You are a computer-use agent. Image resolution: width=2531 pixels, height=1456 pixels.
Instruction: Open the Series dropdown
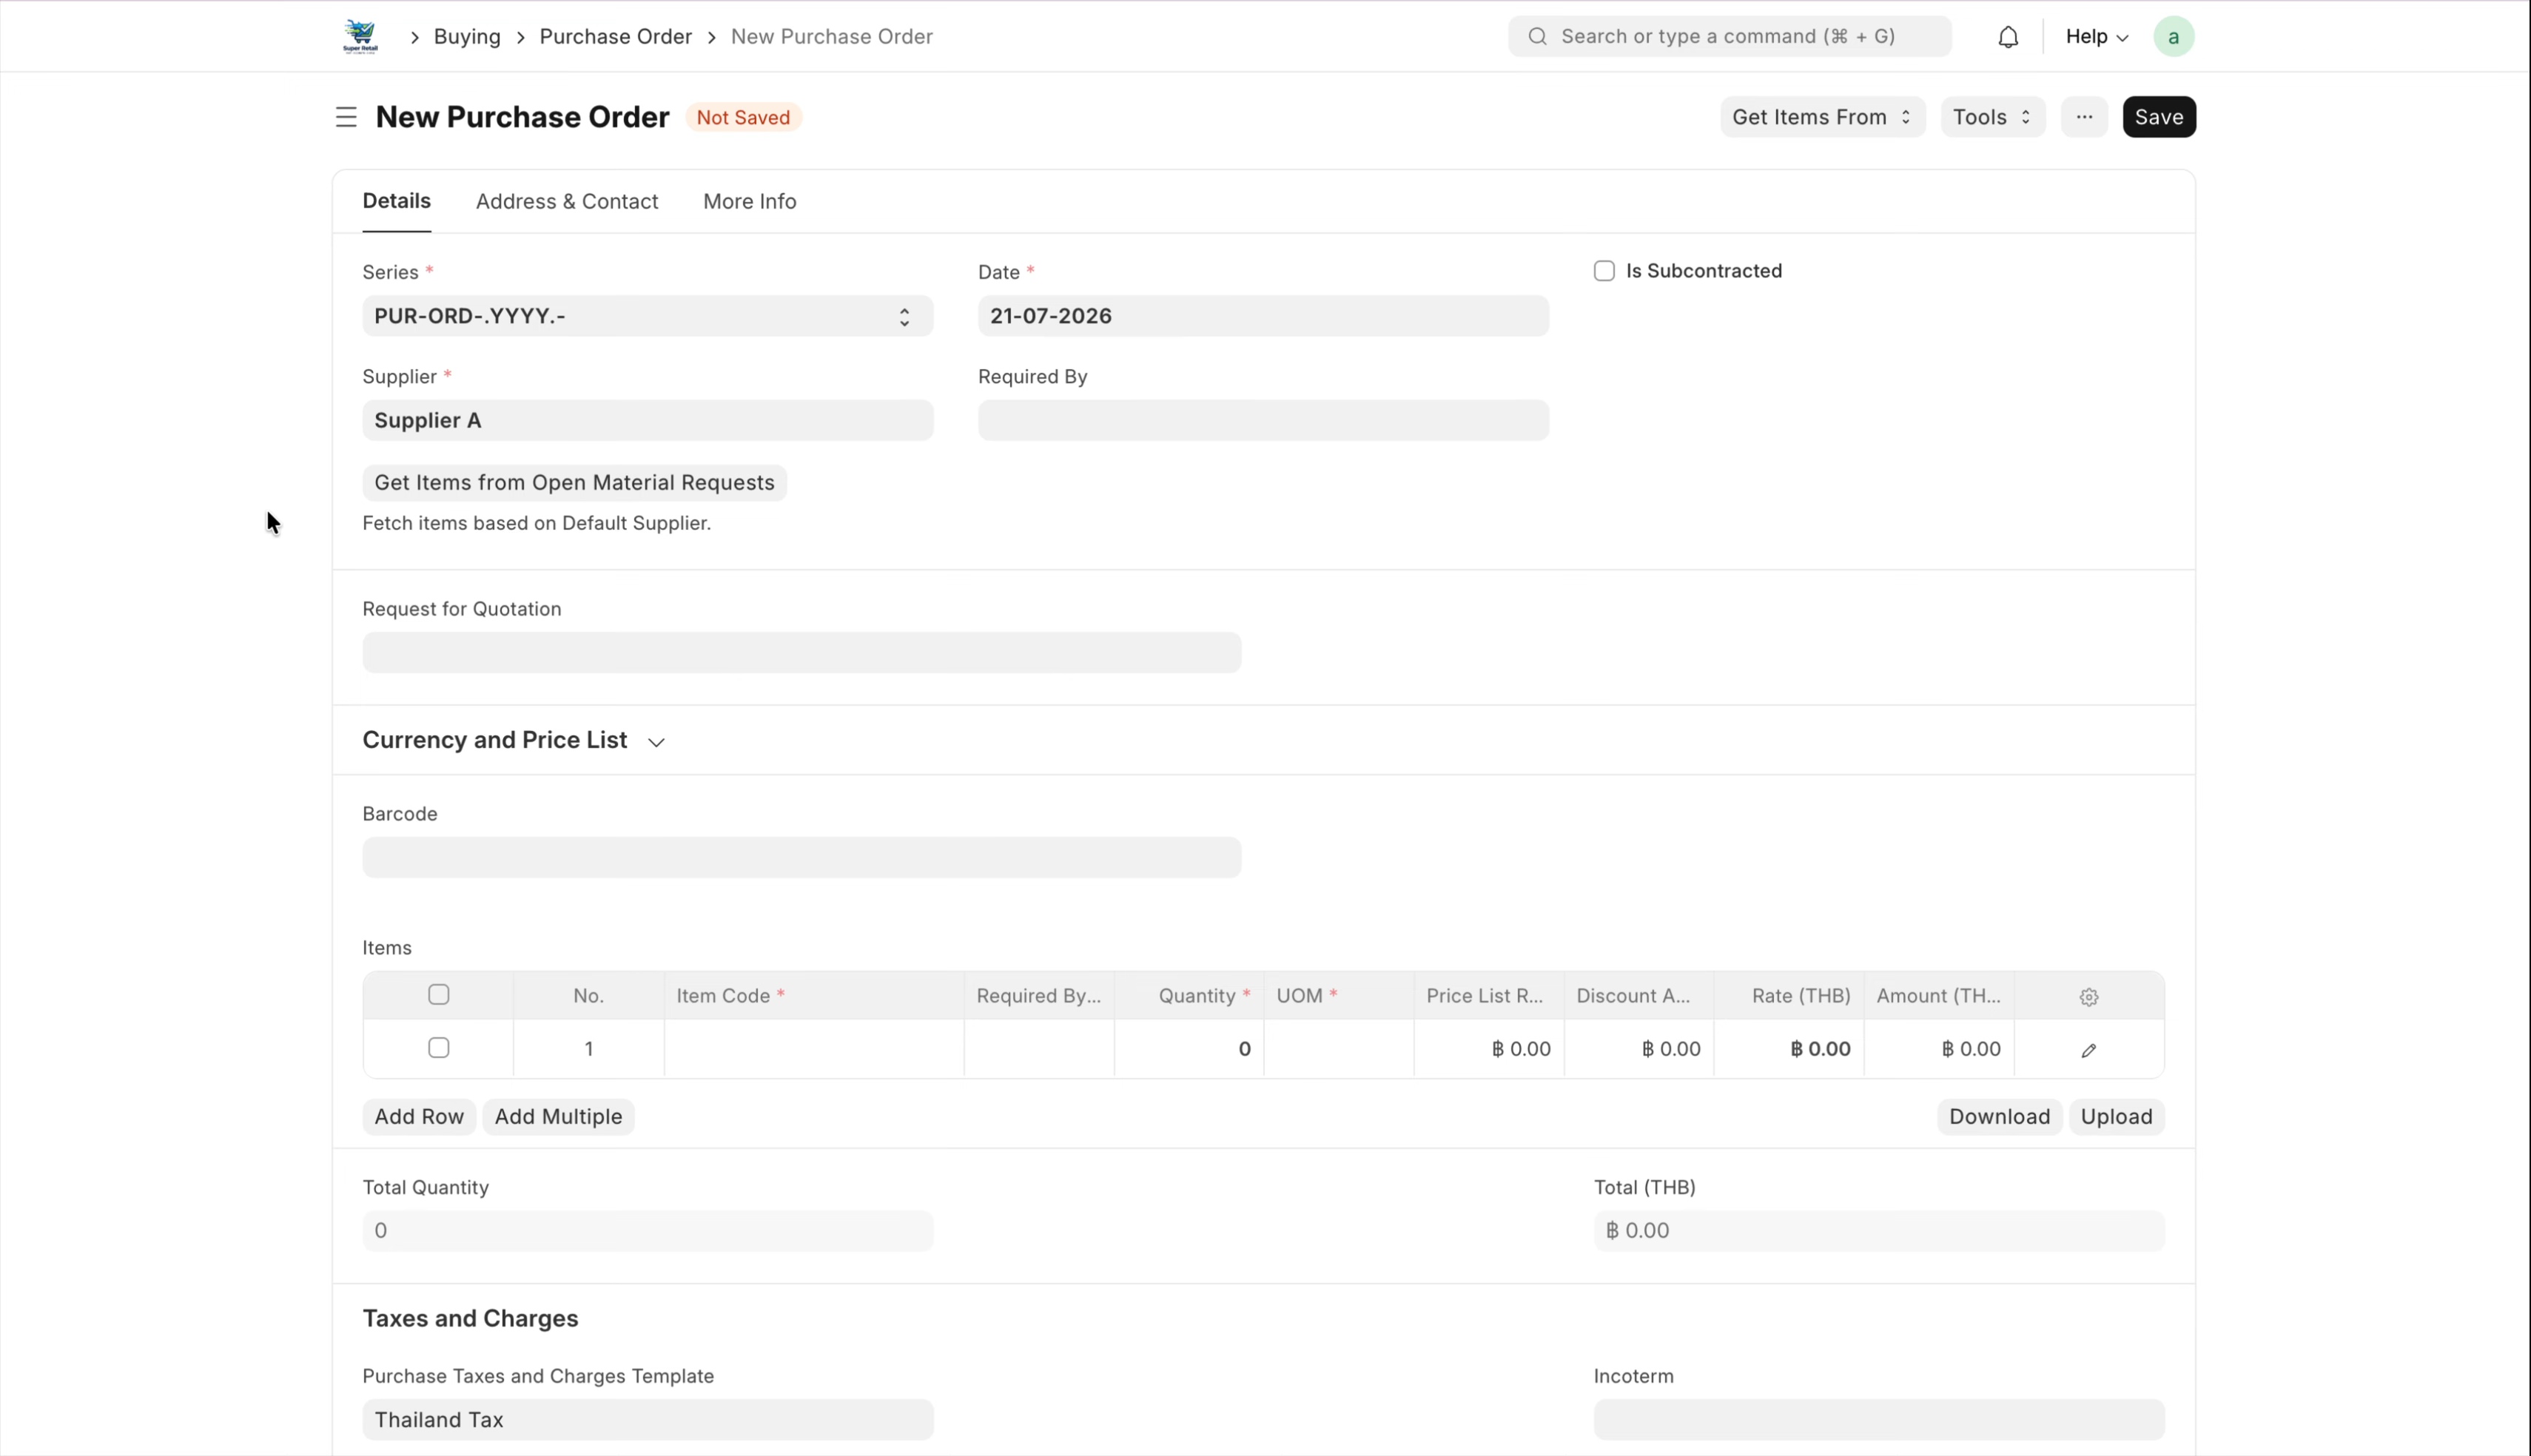pyautogui.click(x=647, y=316)
